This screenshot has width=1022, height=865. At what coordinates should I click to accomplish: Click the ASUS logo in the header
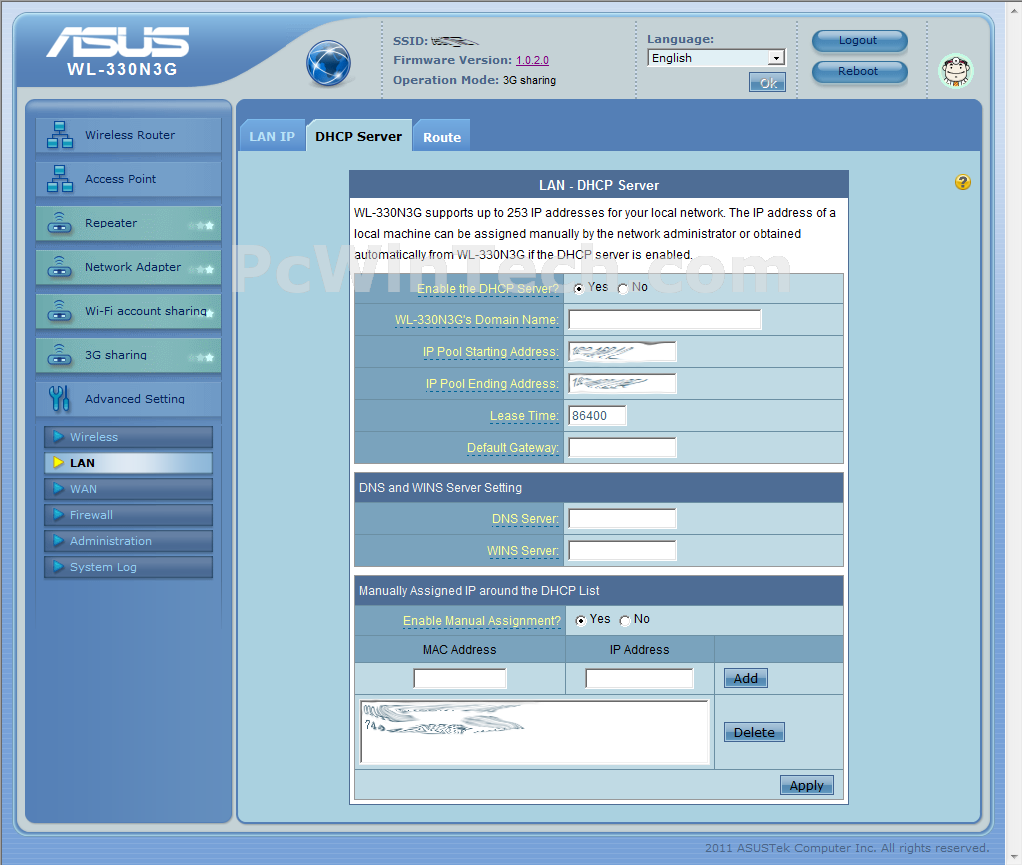[118, 42]
